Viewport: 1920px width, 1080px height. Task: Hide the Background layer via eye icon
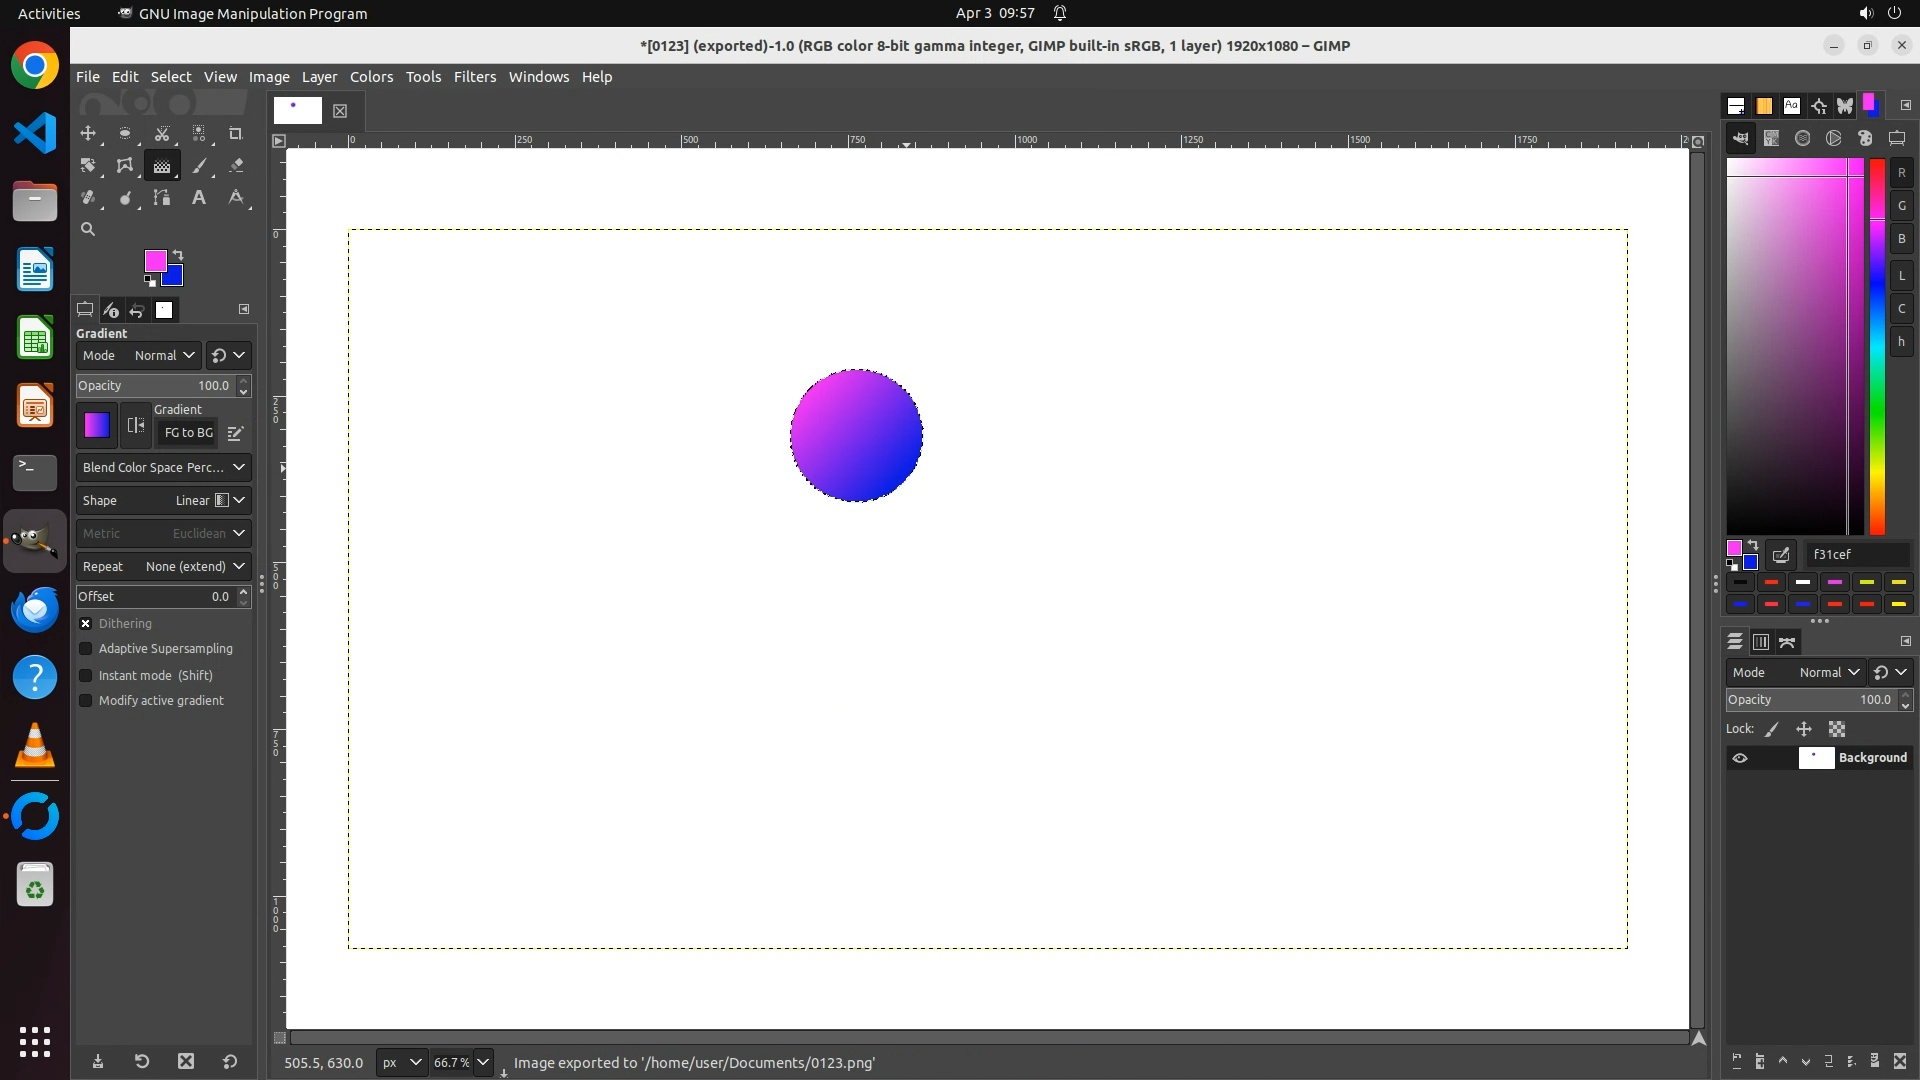pyautogui.click(x=1740, y=758)
